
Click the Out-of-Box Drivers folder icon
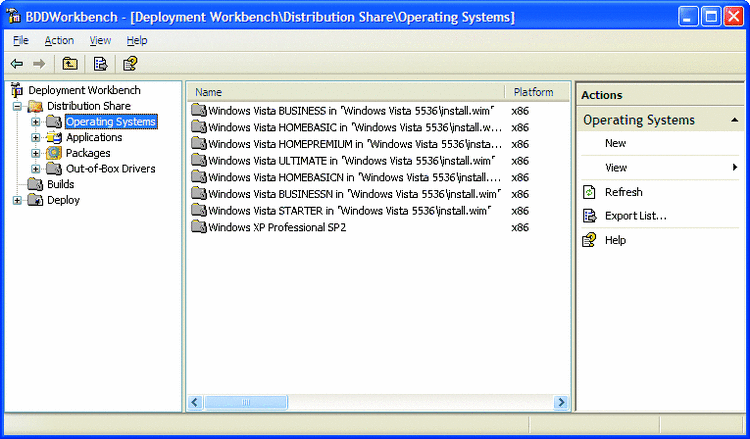[x=54, y=169]
